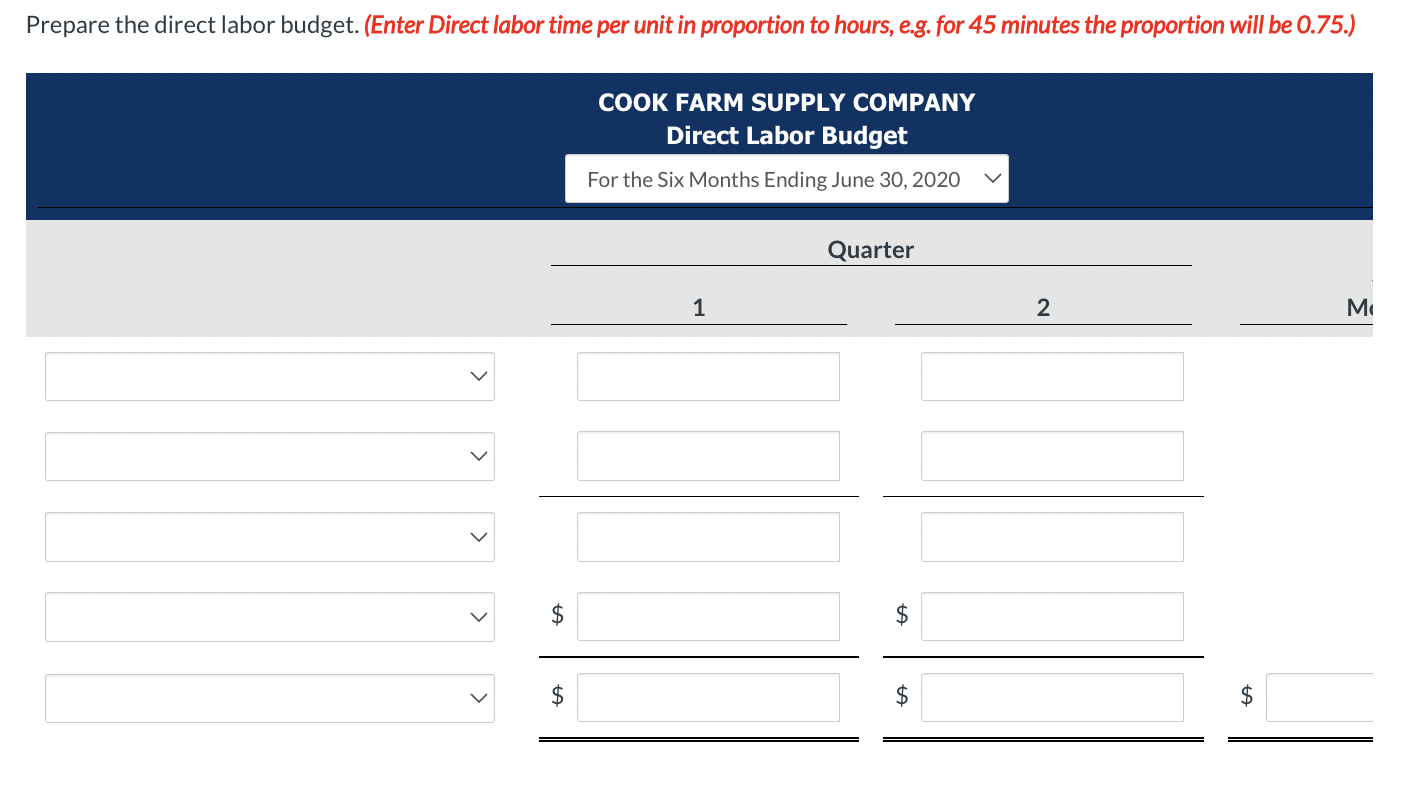Select Quarter 1 third row input field
1406x792 pixels.
point(708,537)
